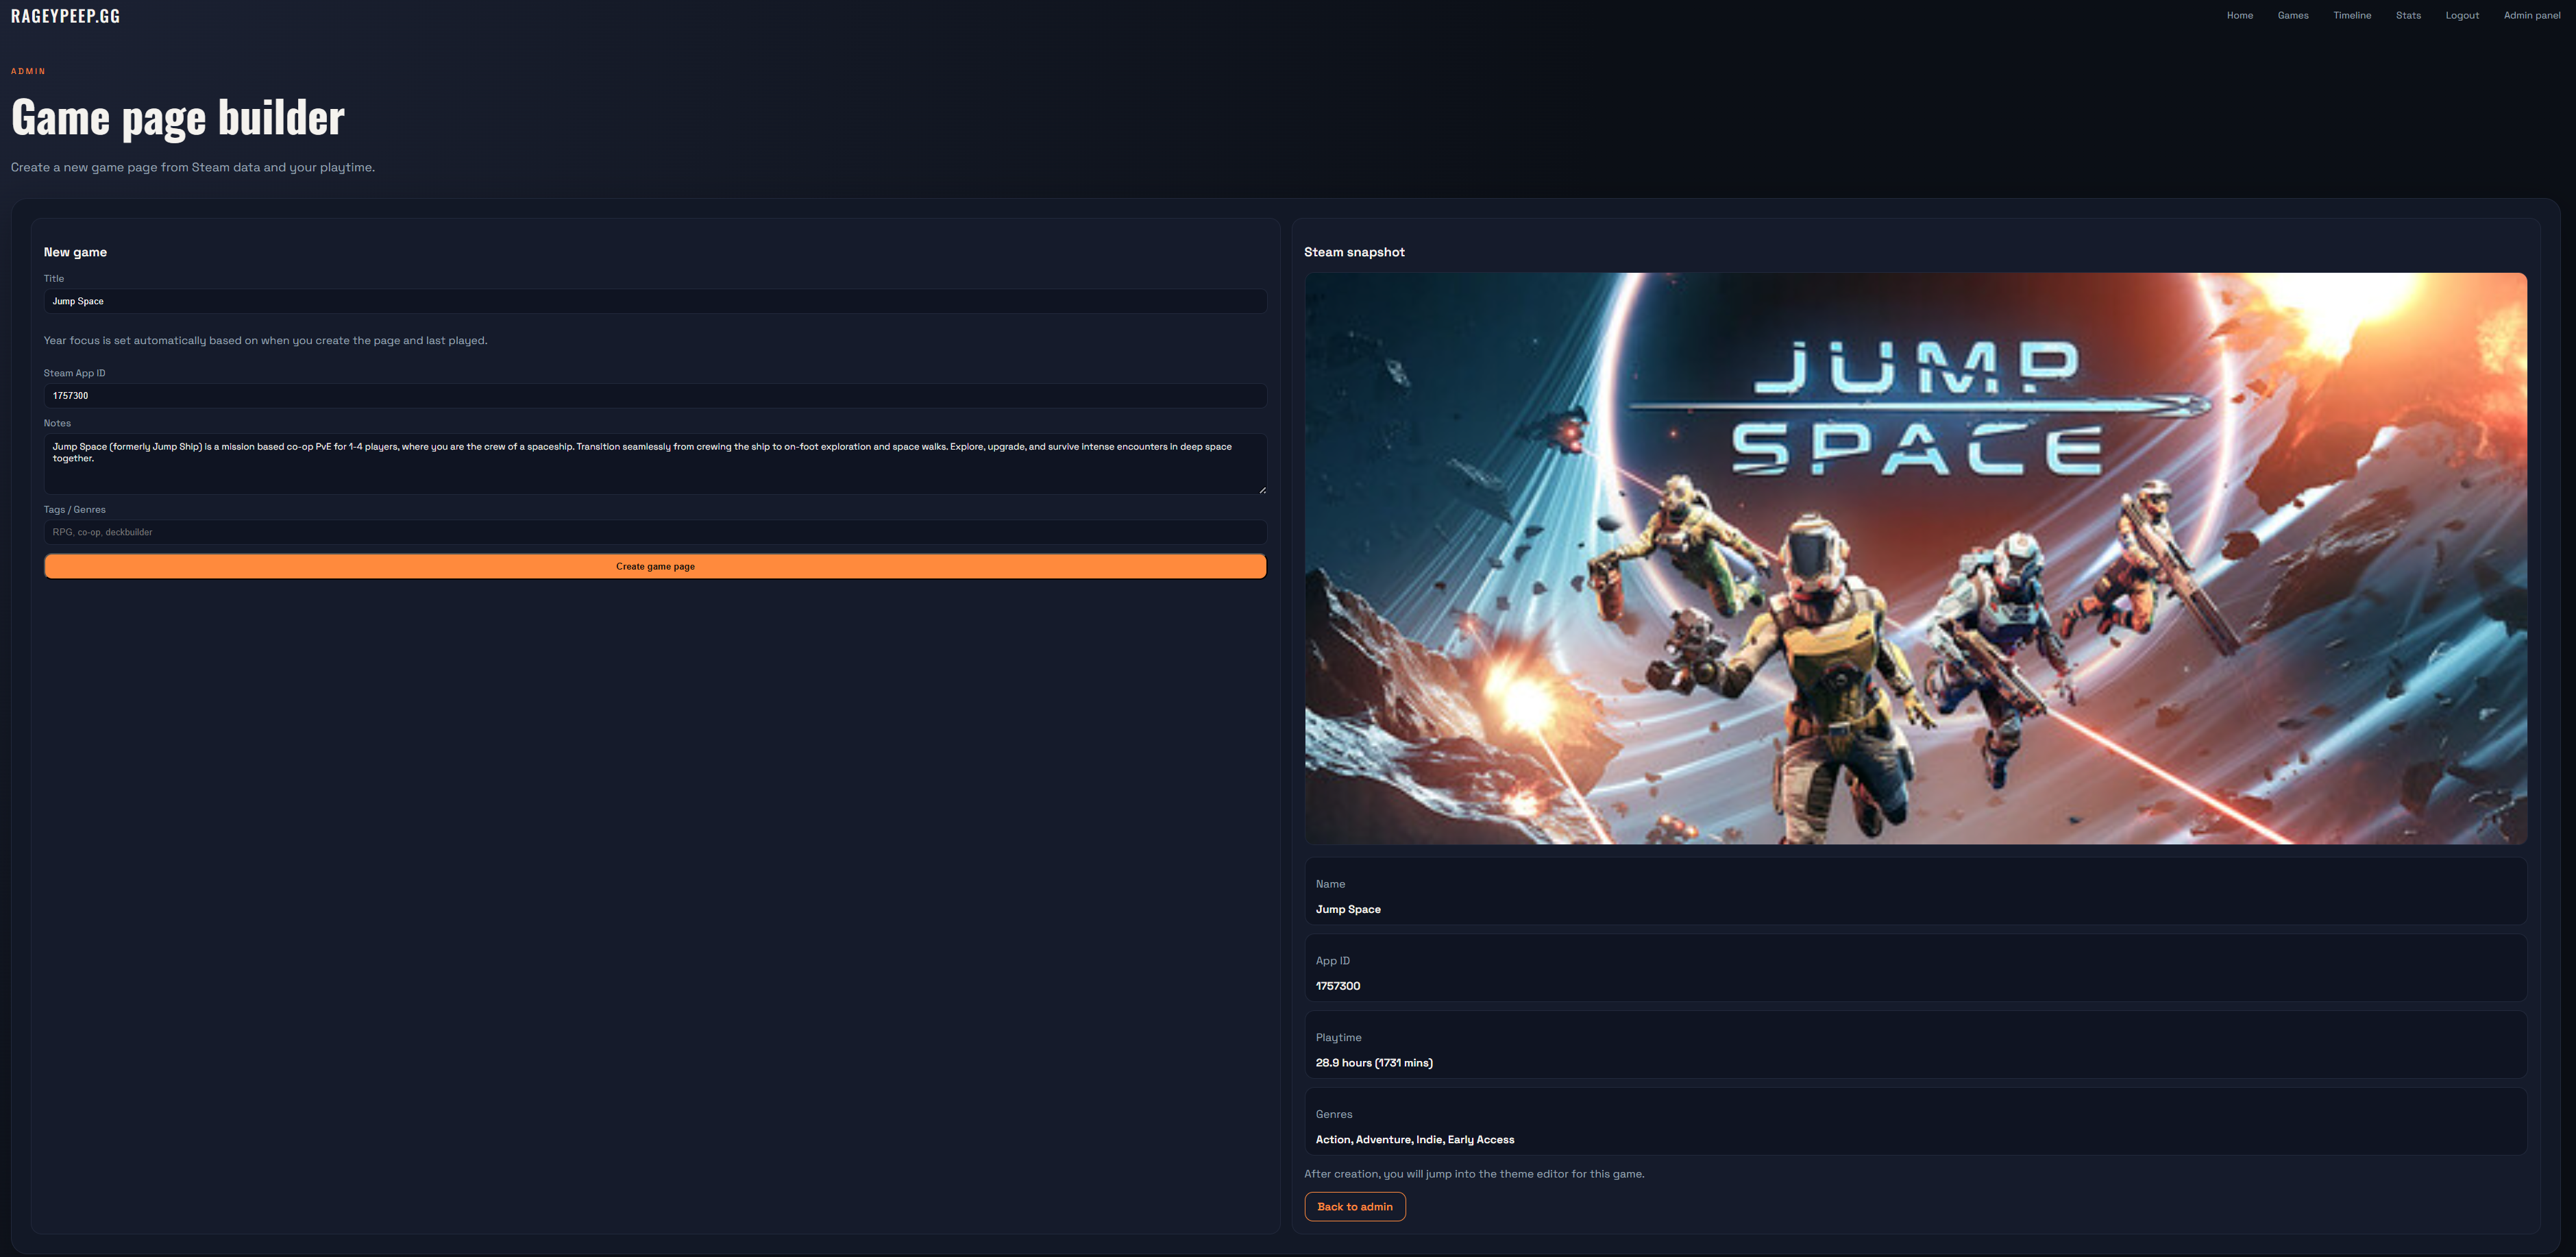Select the Title field containing Jump Space
The image size is (2576, 1257).
tap(655, 301)
